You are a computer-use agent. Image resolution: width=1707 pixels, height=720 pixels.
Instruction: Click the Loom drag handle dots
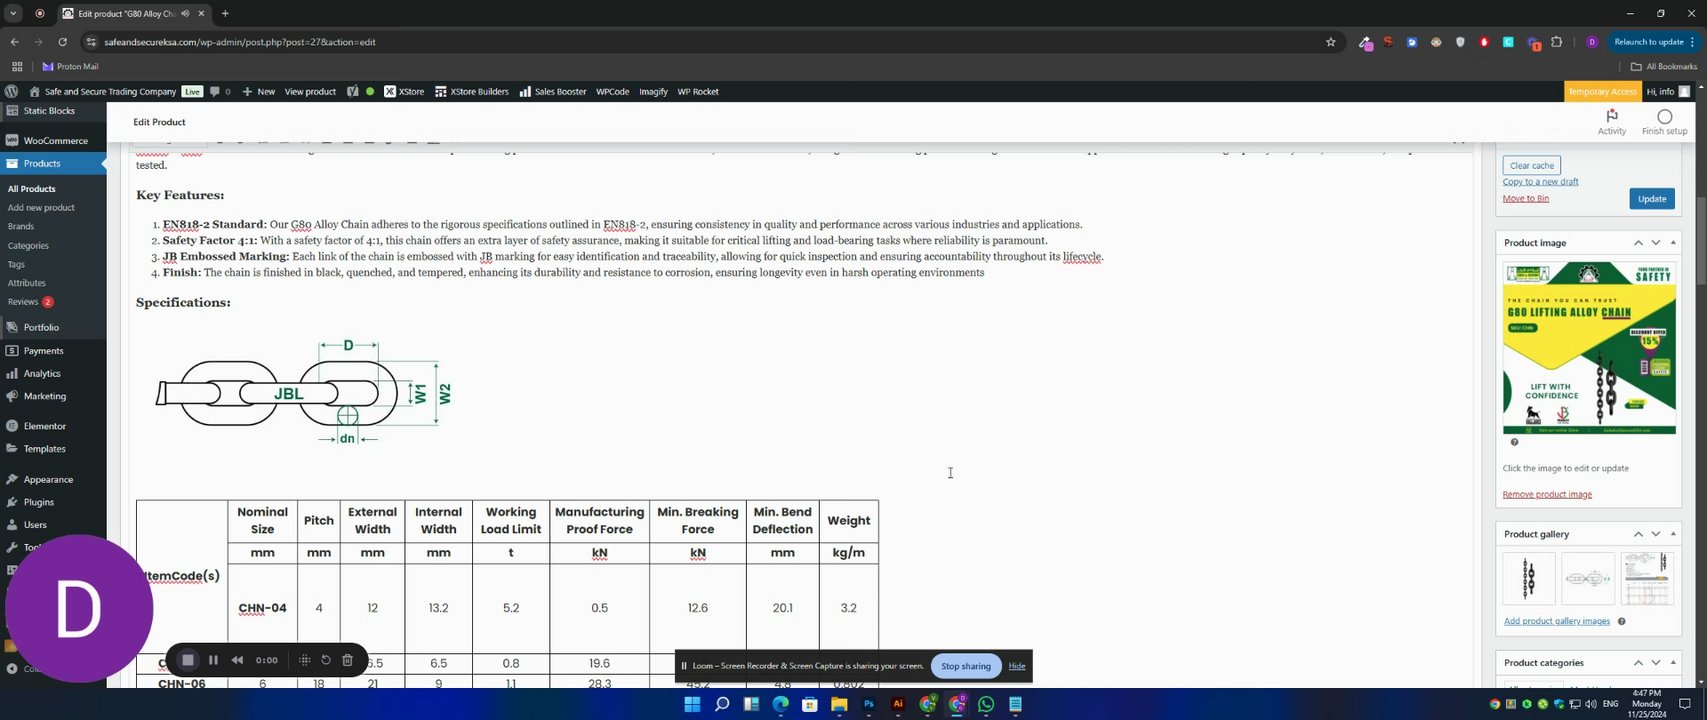pos(304,660)
